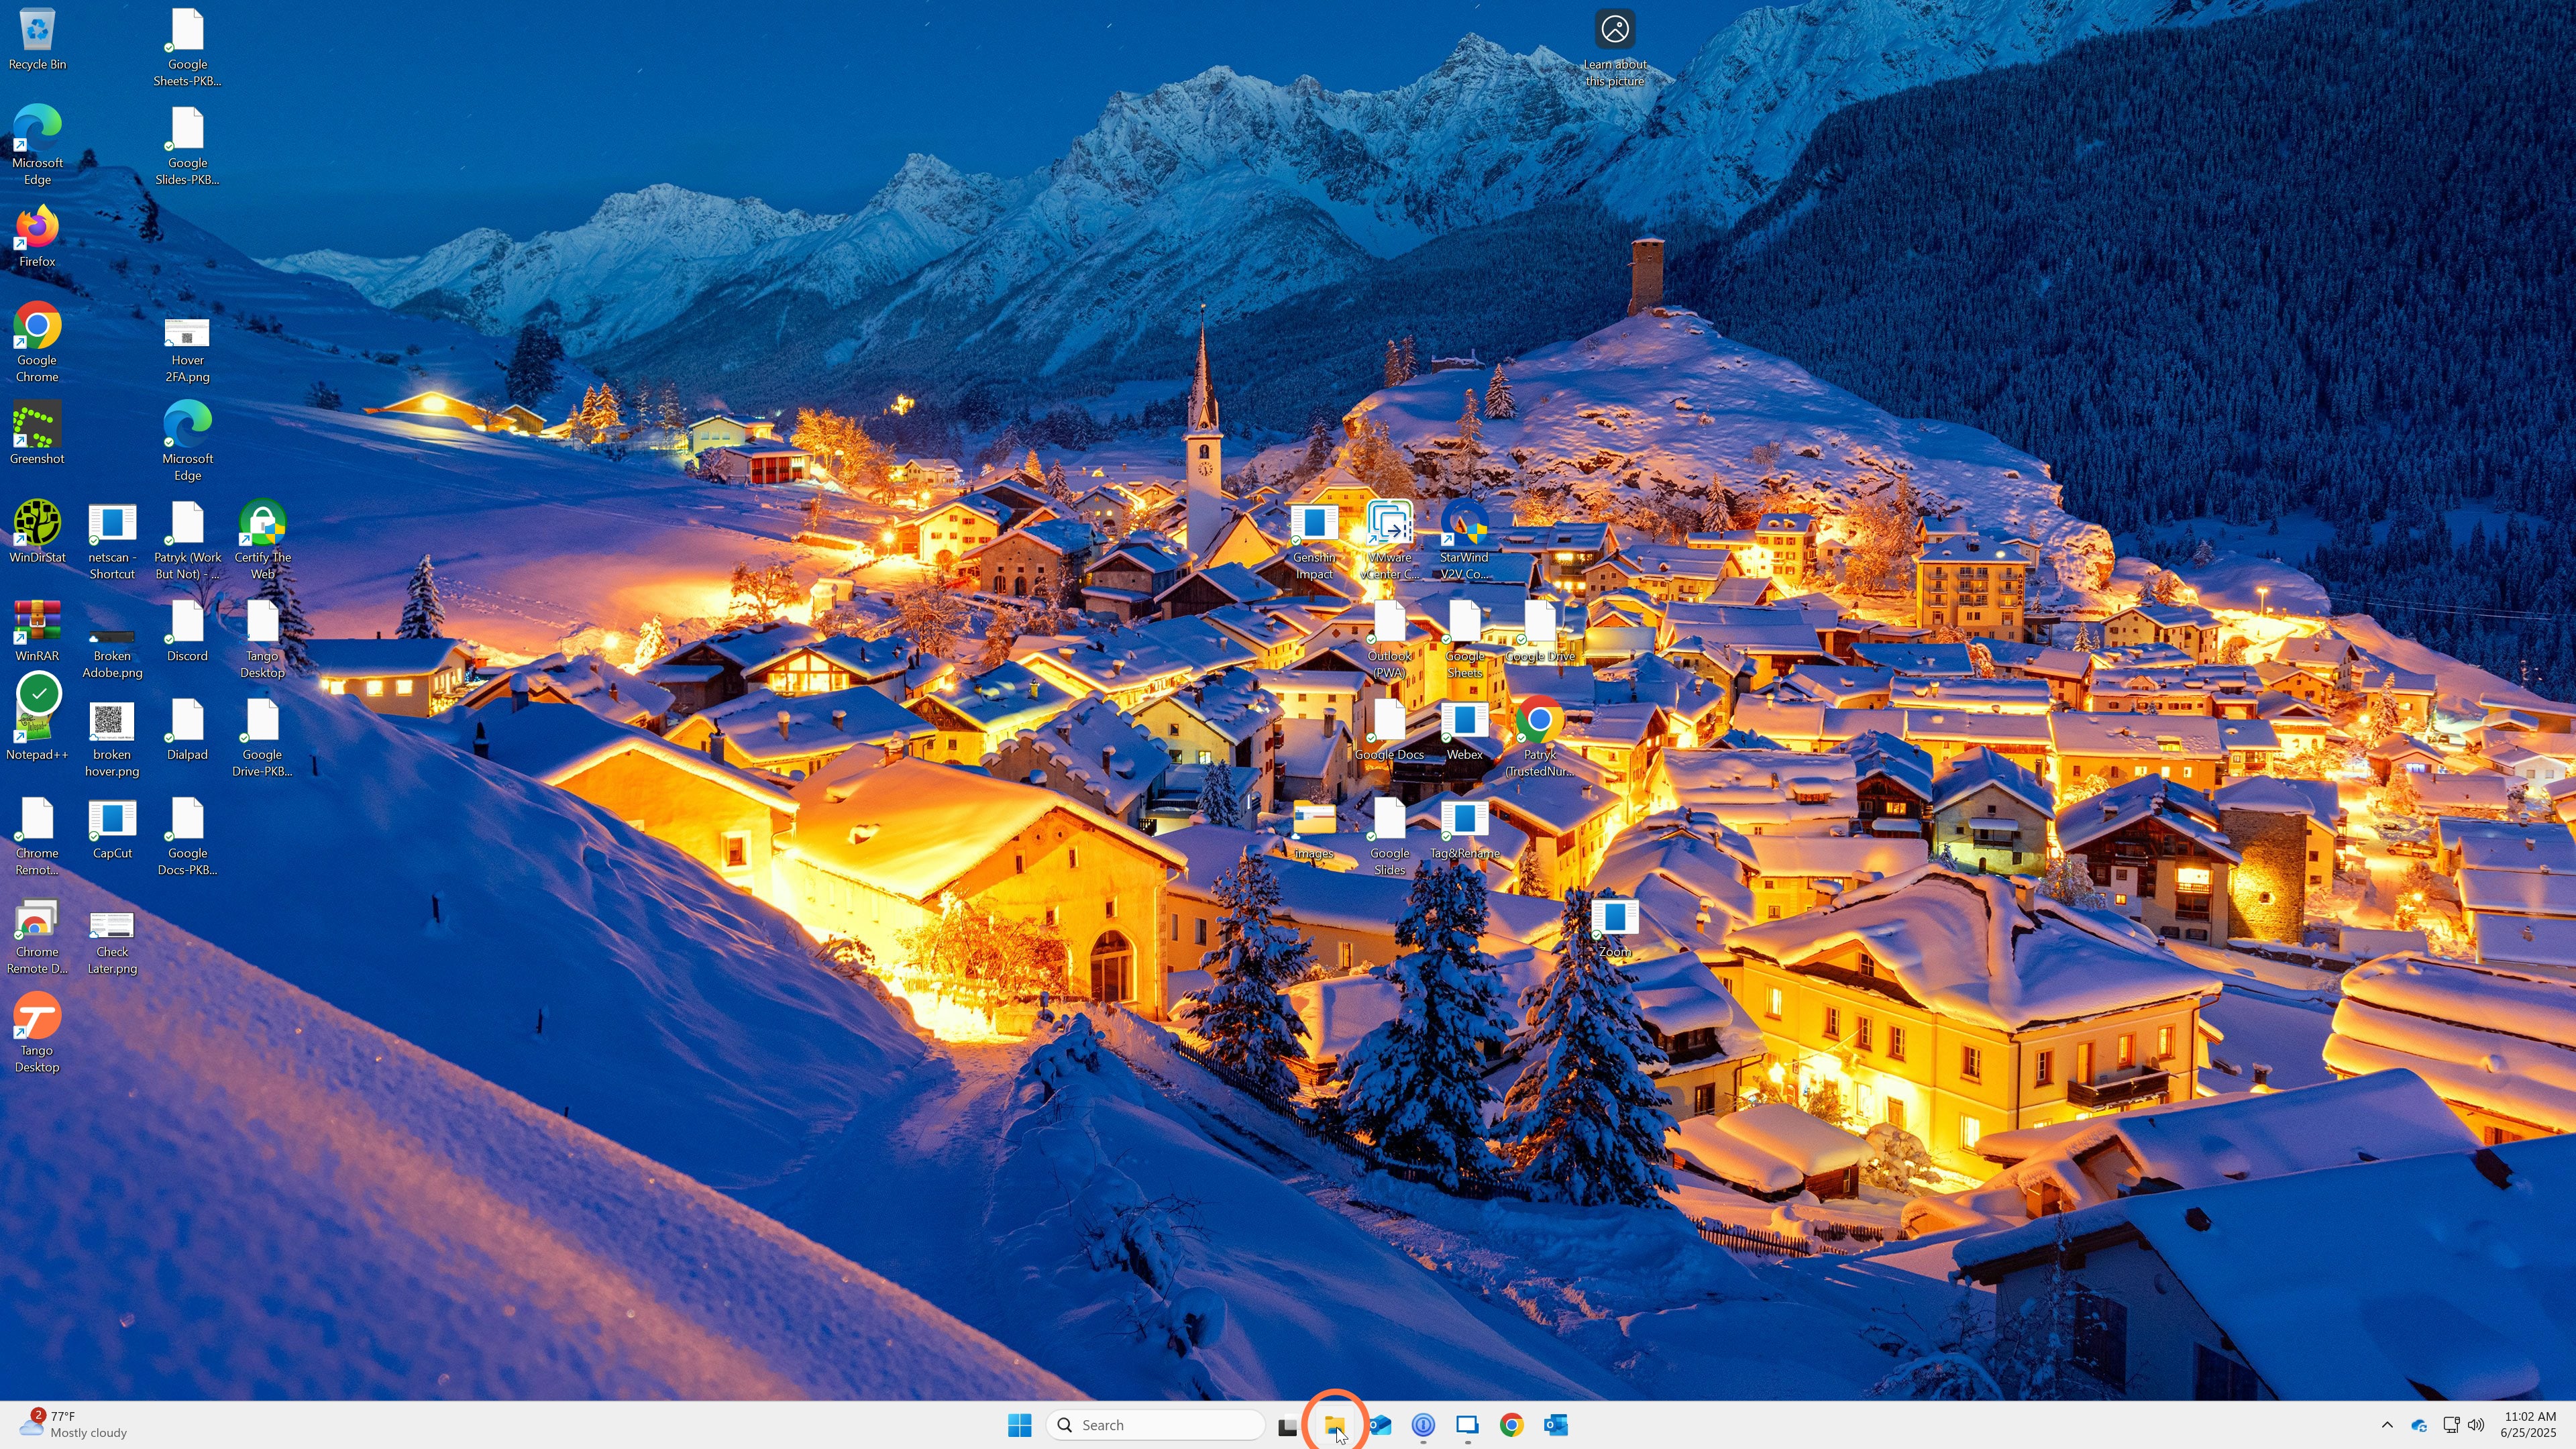The width and height of the screenshot is (2576, 1449).
Task: Launch Chrome from the taskbar
Action: [x=1511, y=1425]
